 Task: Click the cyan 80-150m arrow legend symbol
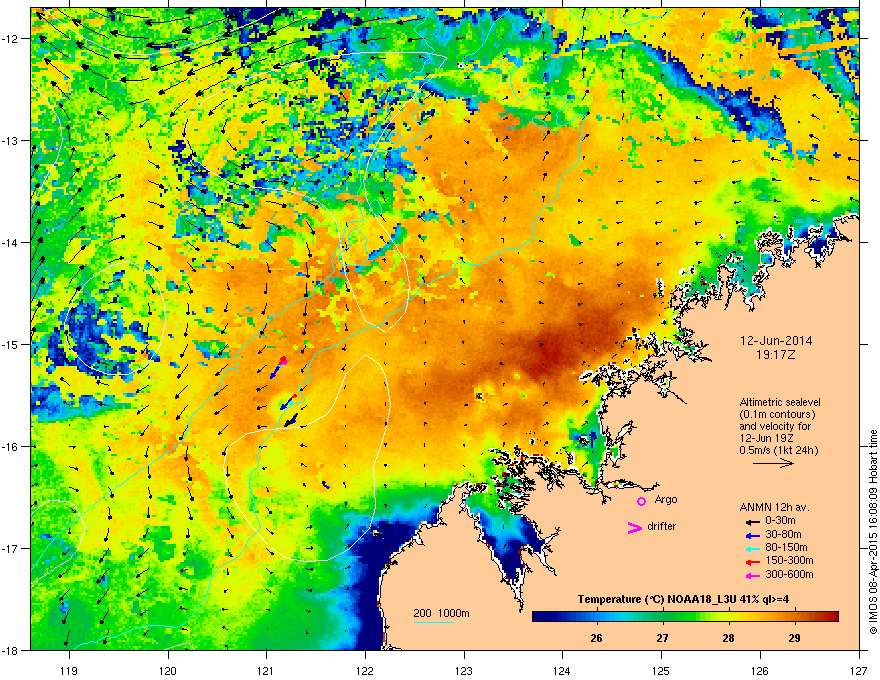(753, 549)
